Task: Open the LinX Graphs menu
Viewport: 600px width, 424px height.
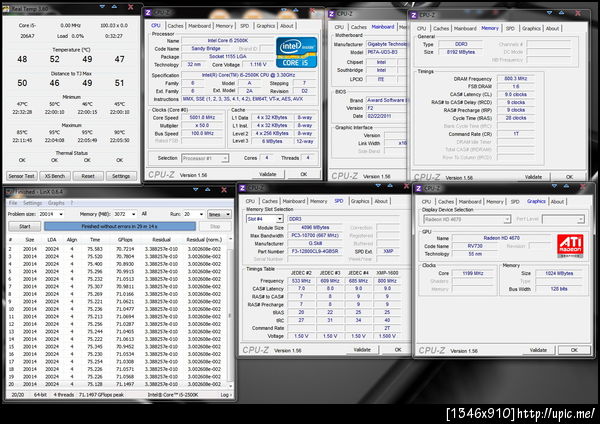Action: (x=56, y=203)
